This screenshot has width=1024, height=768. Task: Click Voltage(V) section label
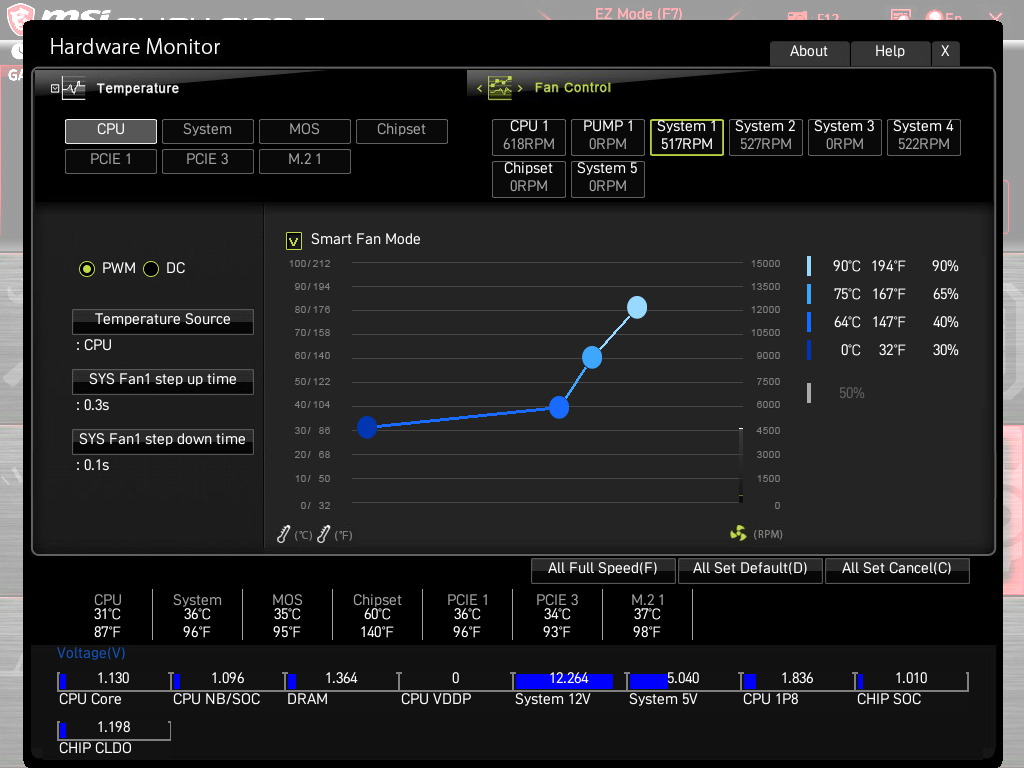pyautogui.click(x=91, y=653)
